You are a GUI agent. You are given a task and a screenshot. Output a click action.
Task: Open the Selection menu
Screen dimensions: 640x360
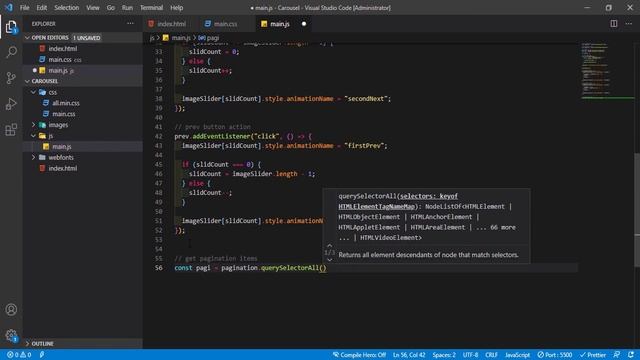tap(67, 8)
